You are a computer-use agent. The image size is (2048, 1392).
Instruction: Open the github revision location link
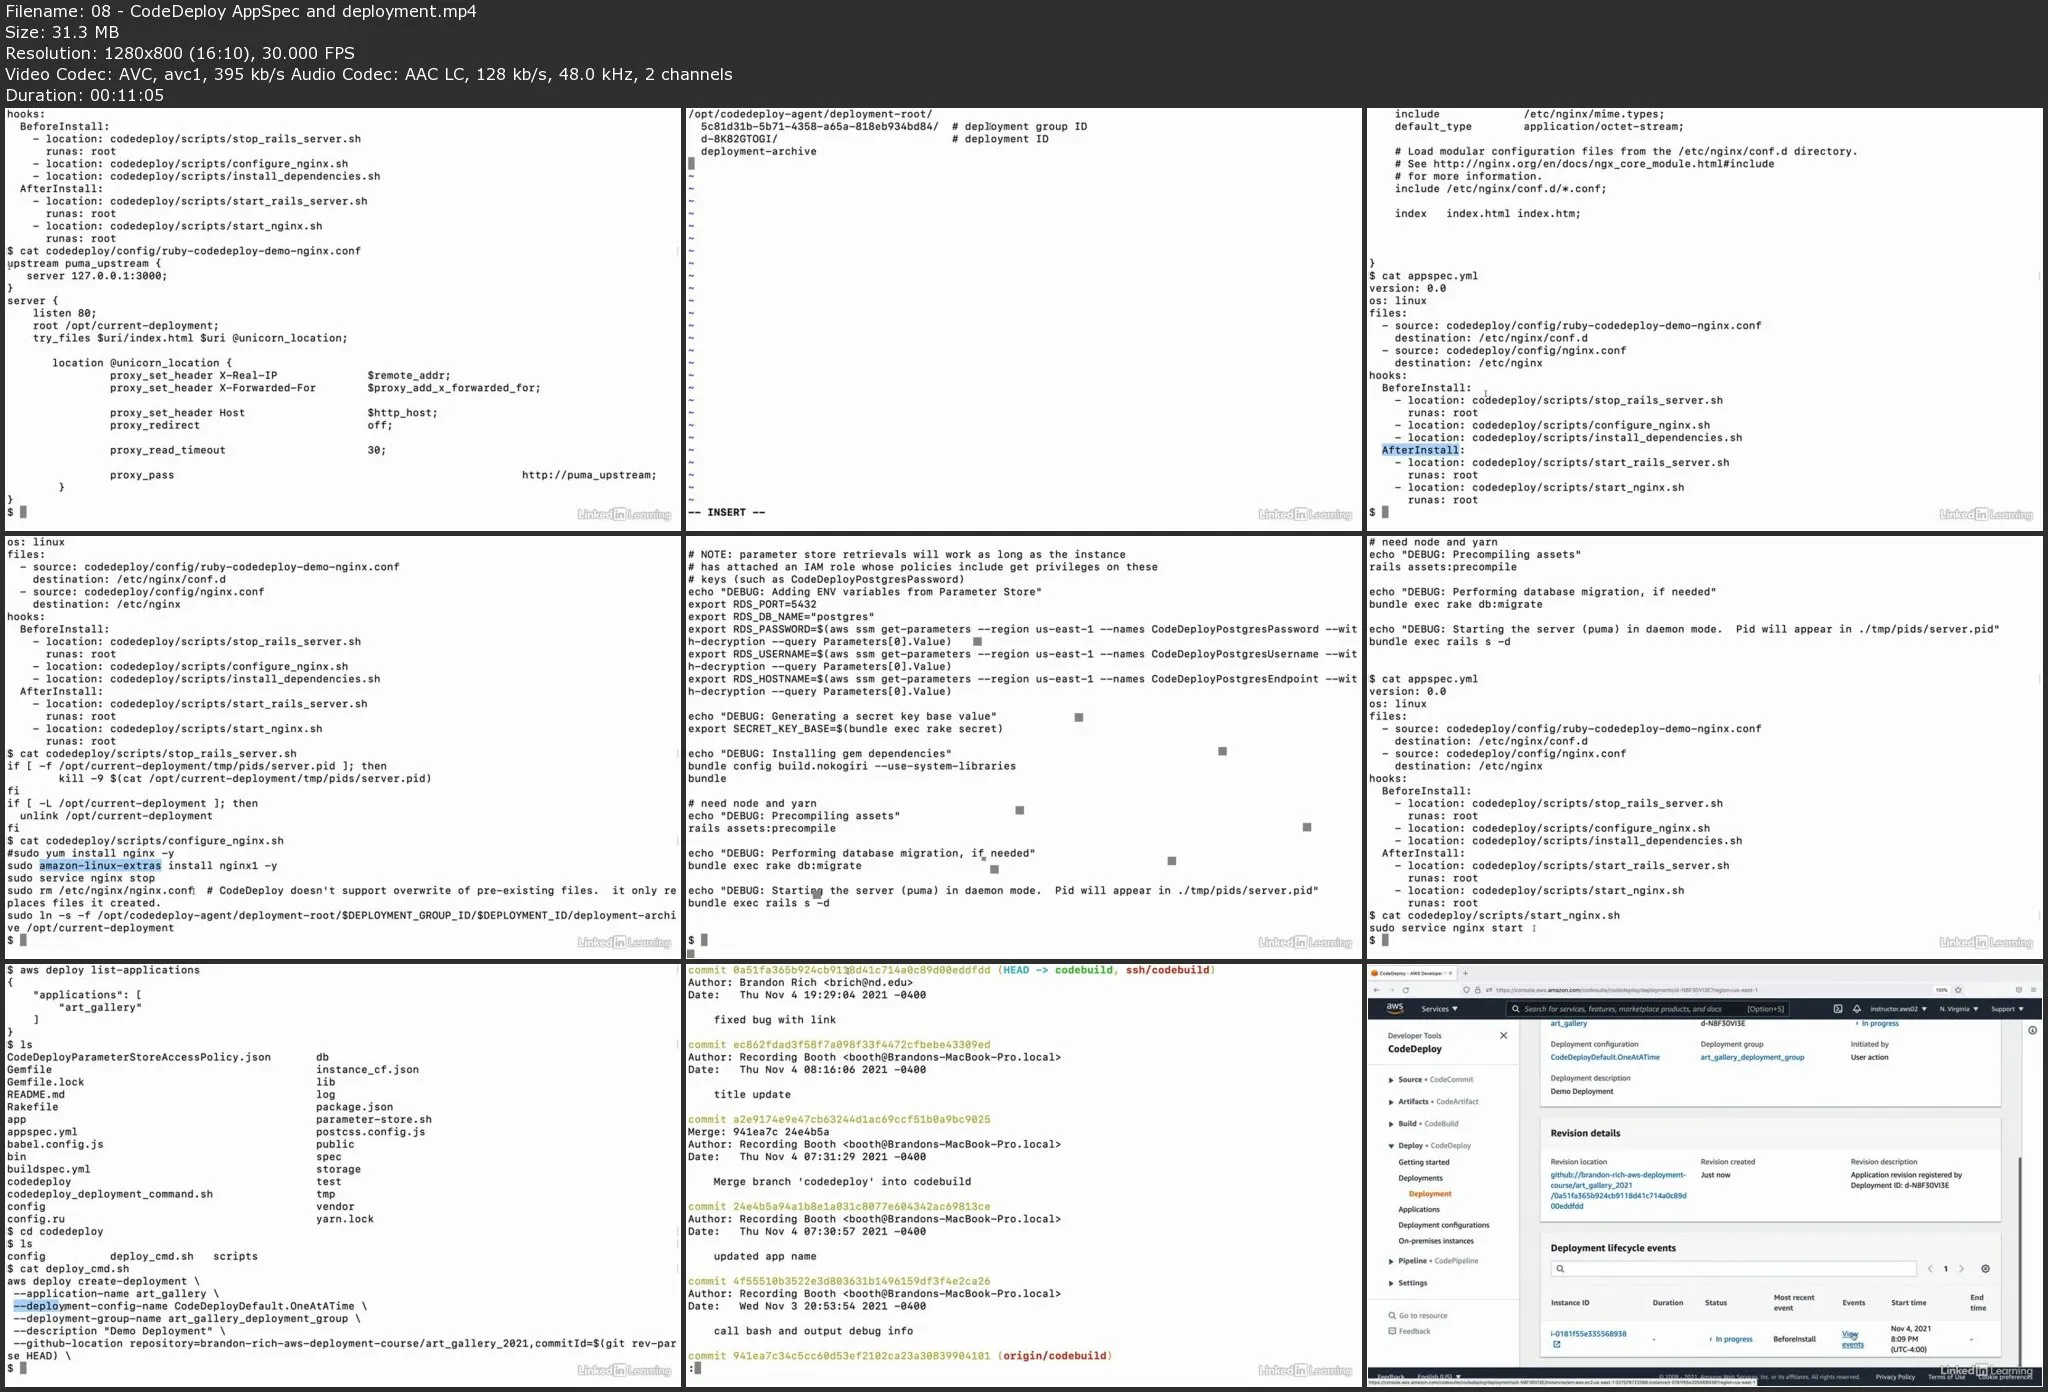(1618, 1191)
